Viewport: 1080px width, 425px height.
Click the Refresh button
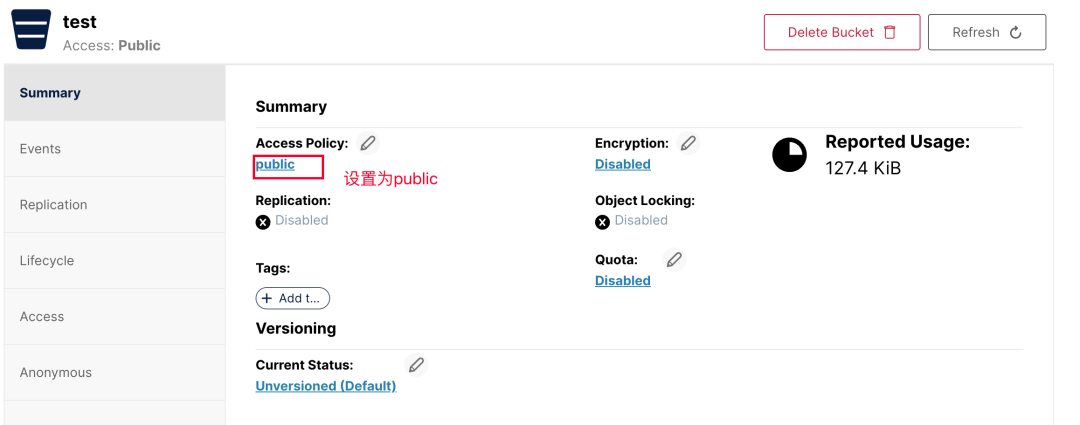click(986, 32)
